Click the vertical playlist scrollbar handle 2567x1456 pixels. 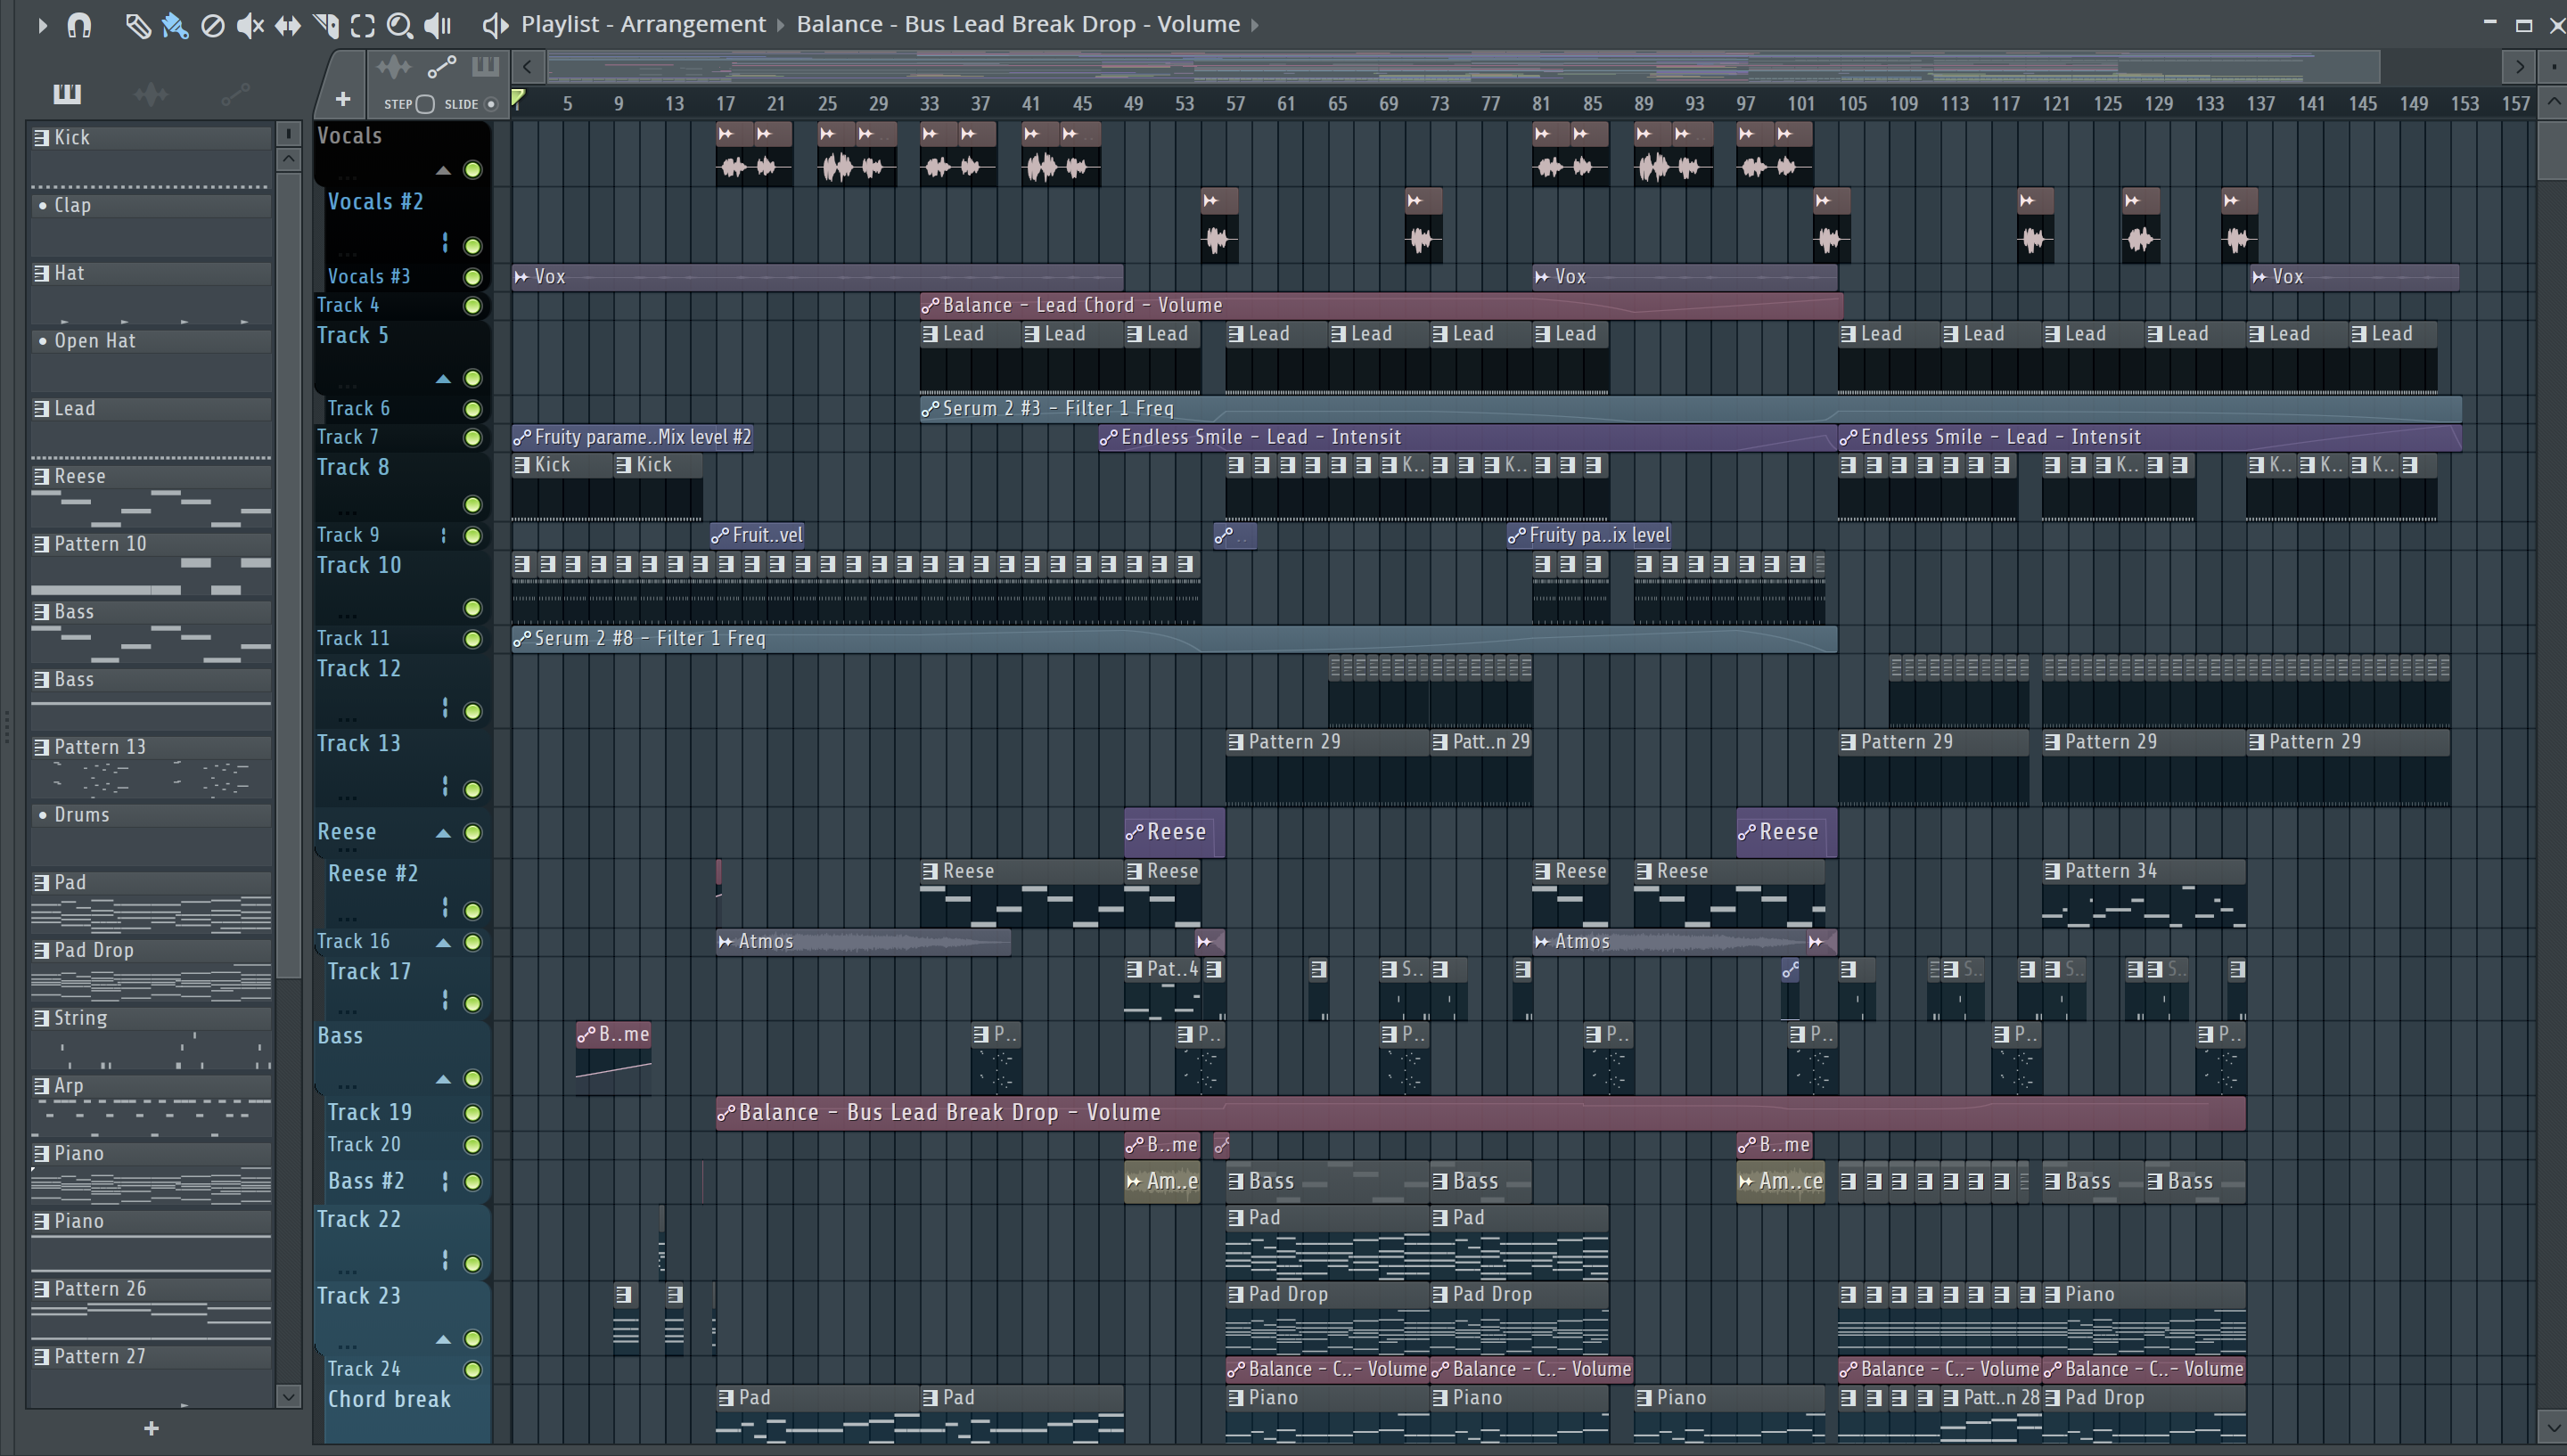pyautogui.click(x=2552, y=150)
